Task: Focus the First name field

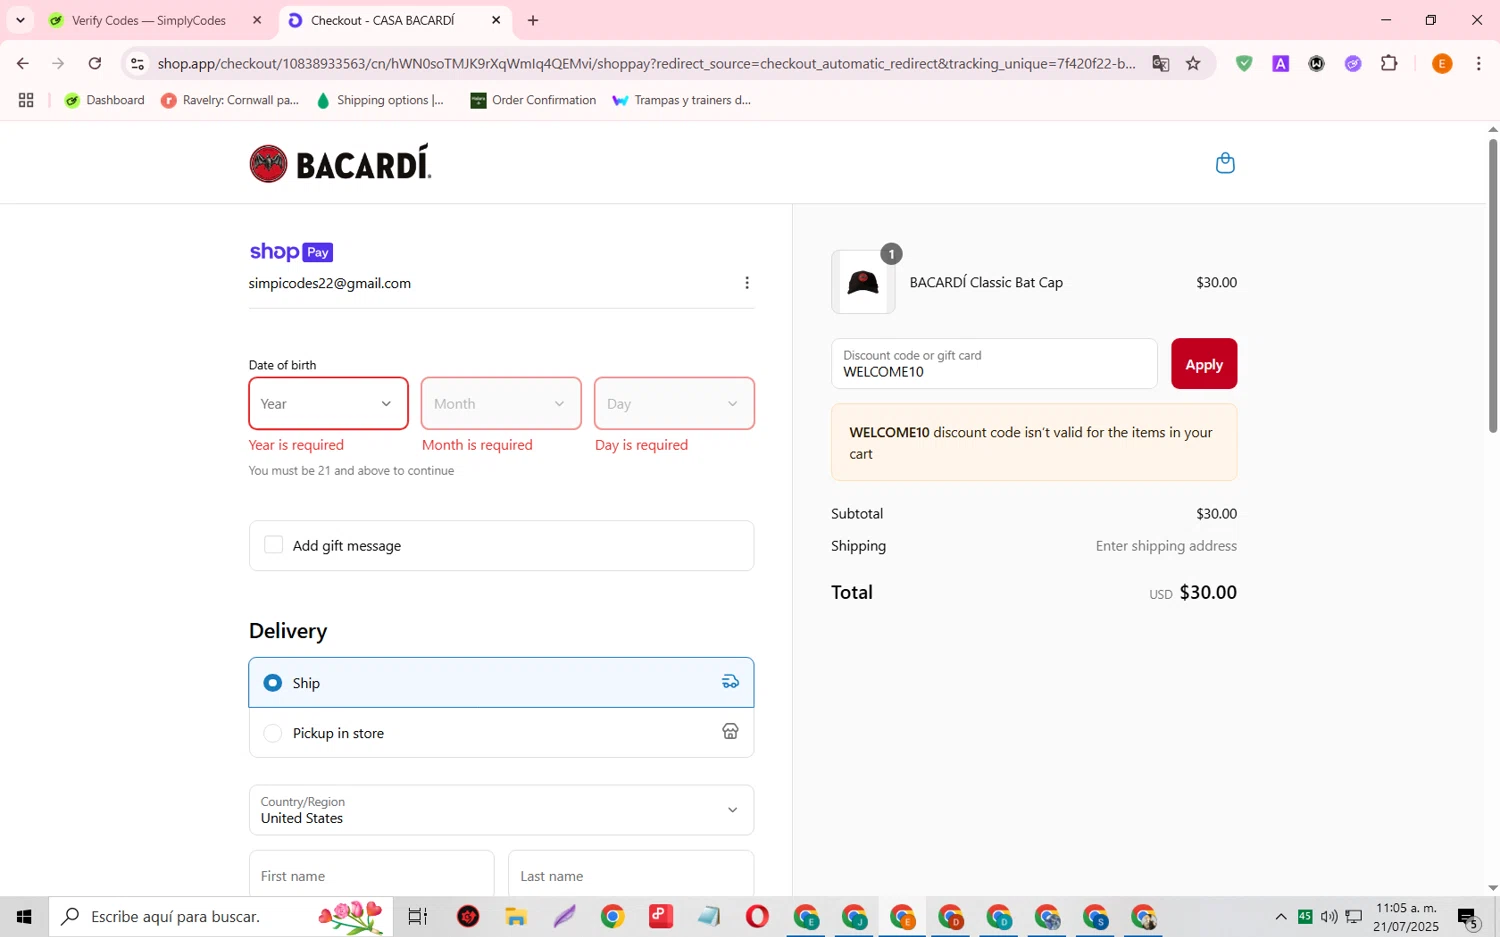Action: (x=371, y=873)
